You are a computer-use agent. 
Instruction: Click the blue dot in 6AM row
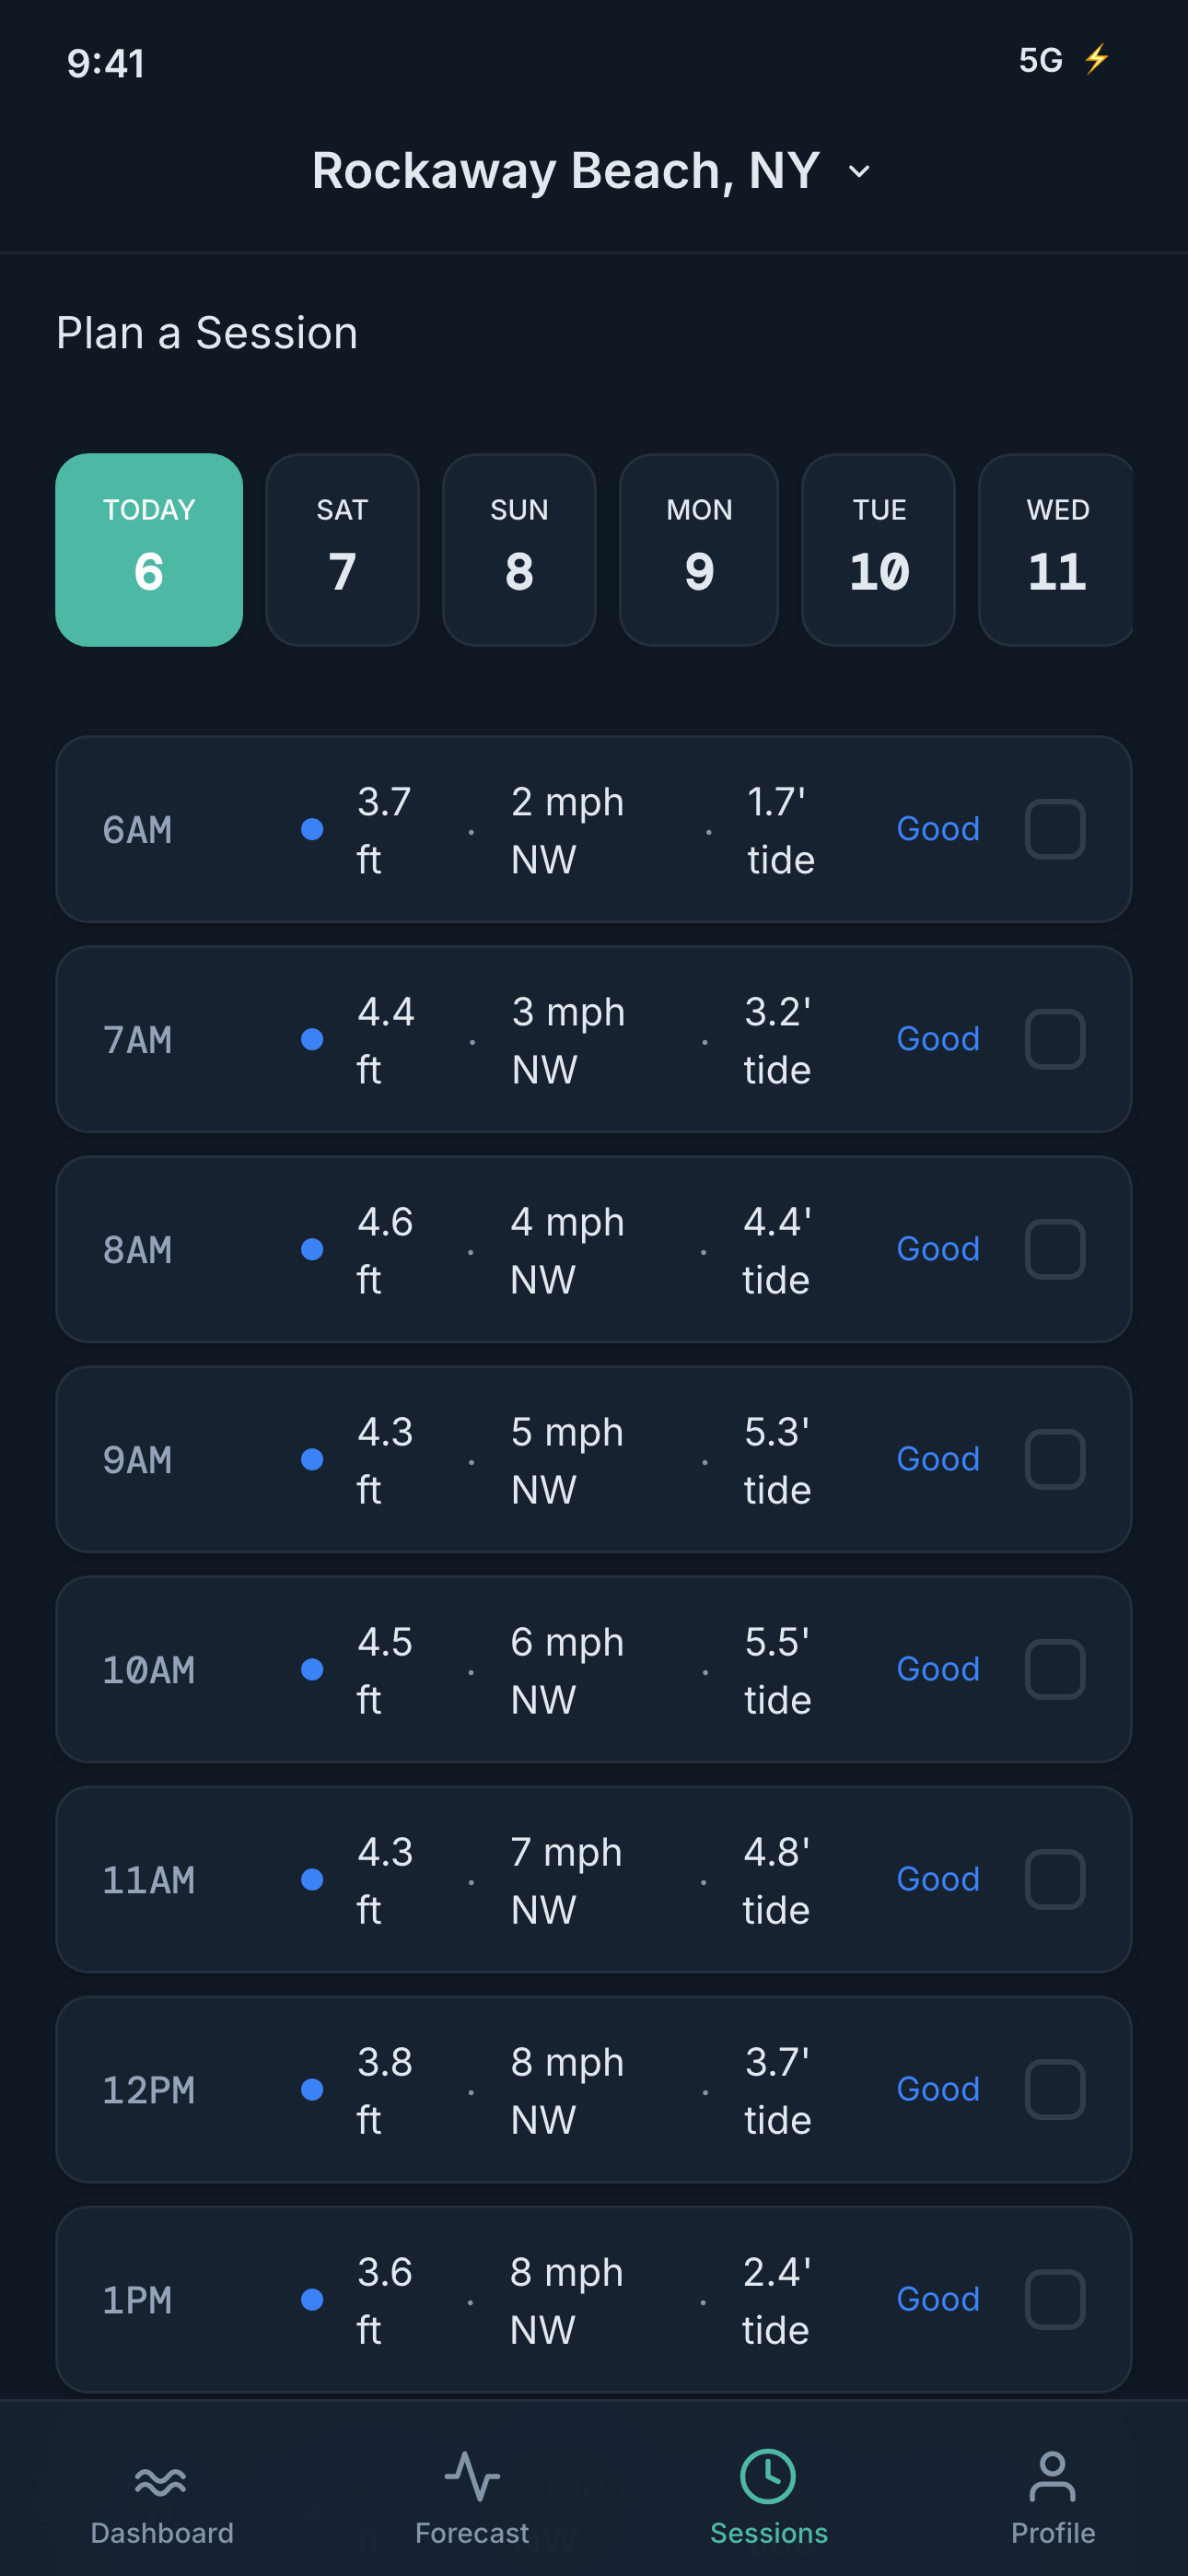click(x=312, y=829)
